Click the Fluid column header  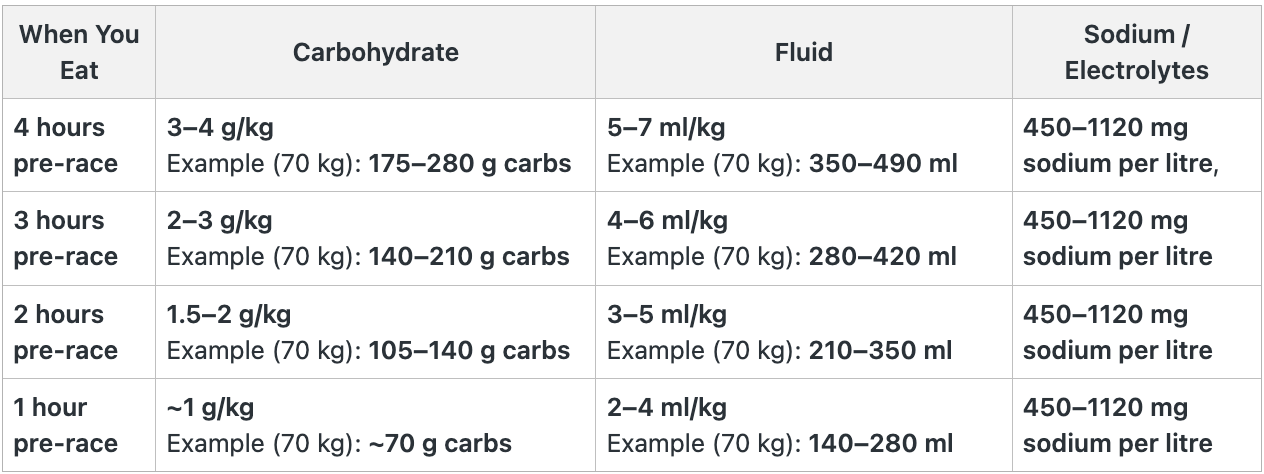coord(803,52)
